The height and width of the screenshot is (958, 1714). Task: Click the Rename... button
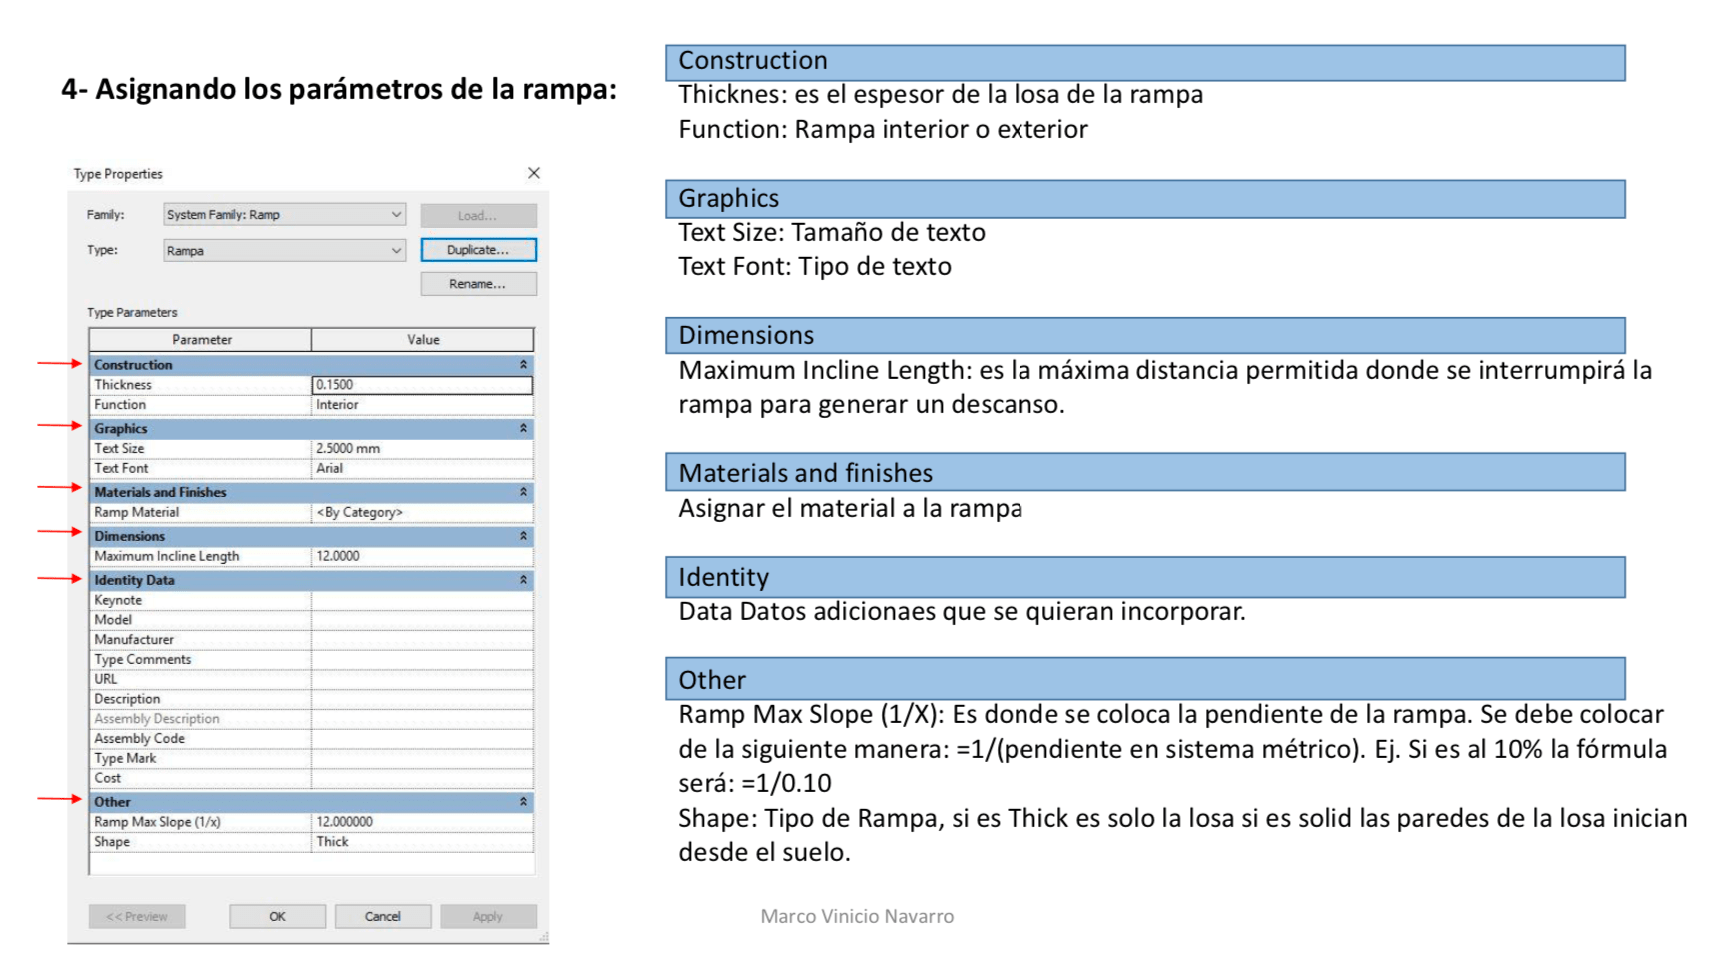pos(478,284)
